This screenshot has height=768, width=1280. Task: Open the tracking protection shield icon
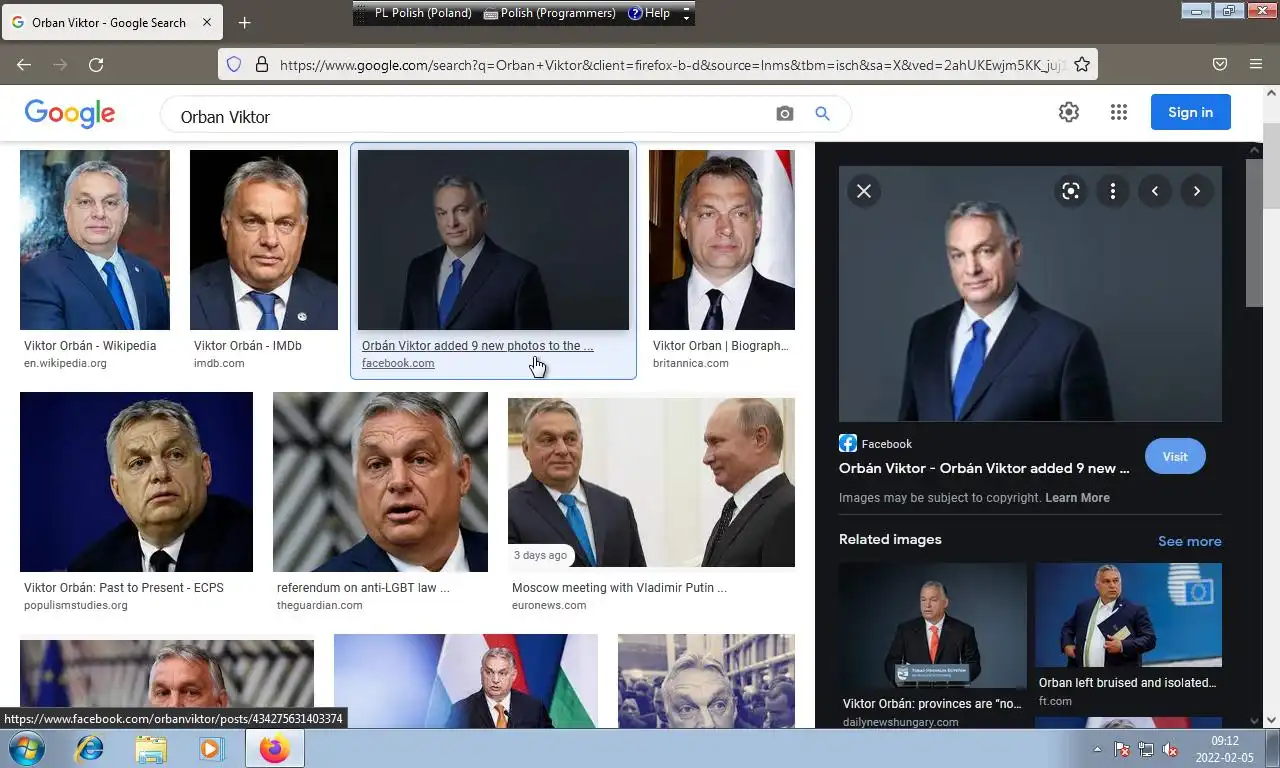(234, 64)
